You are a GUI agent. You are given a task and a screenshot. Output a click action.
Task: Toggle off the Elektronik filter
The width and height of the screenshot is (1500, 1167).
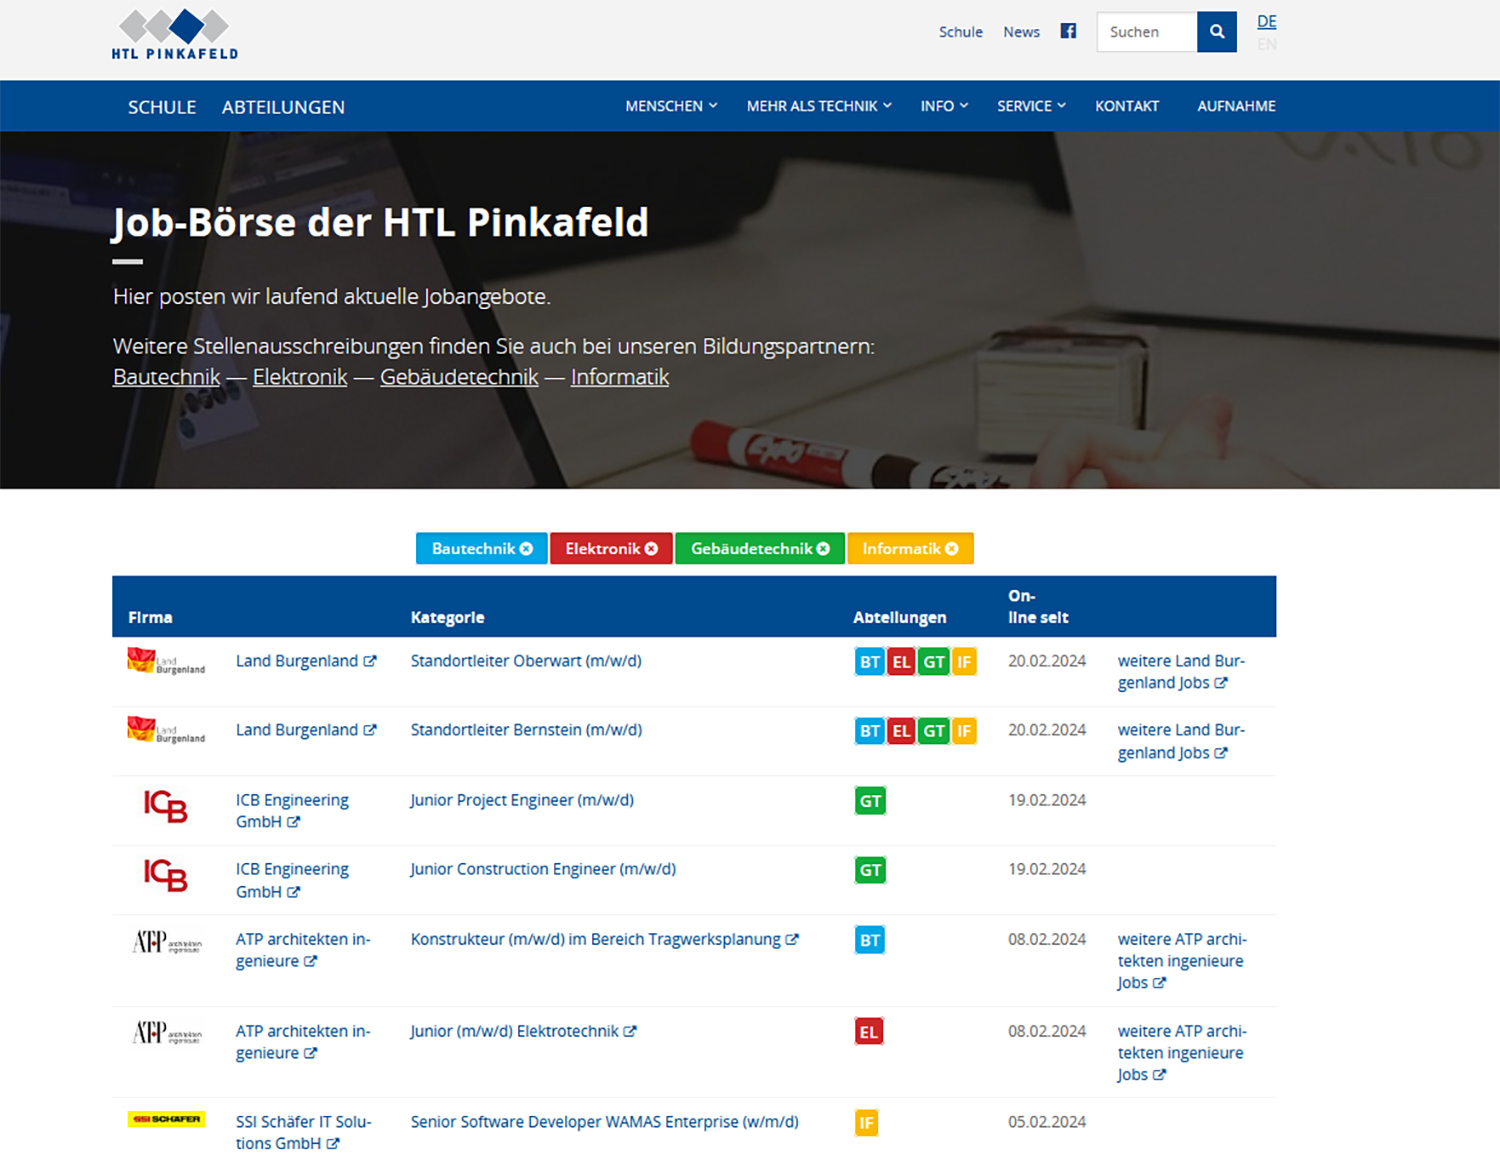click(x=611, y=549)
